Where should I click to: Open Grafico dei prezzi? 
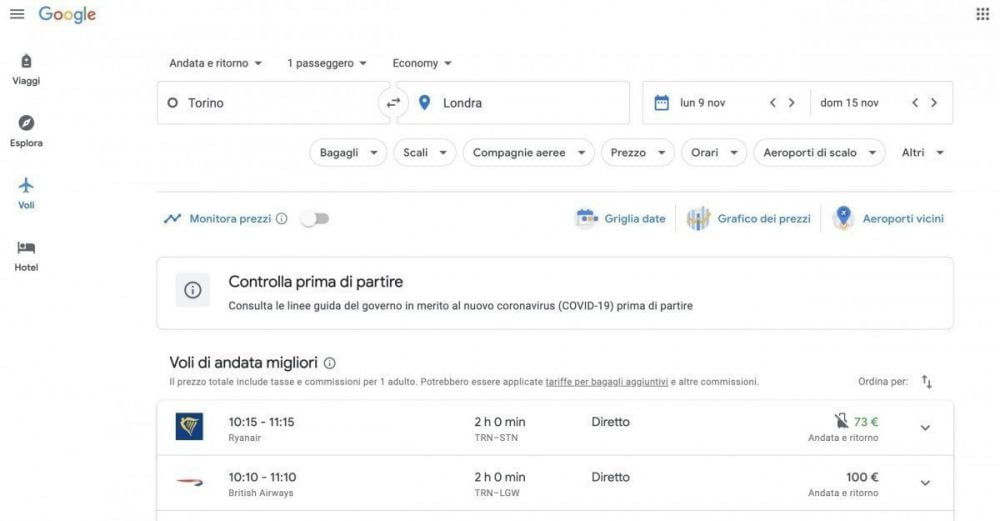click(x=749, y=219)
